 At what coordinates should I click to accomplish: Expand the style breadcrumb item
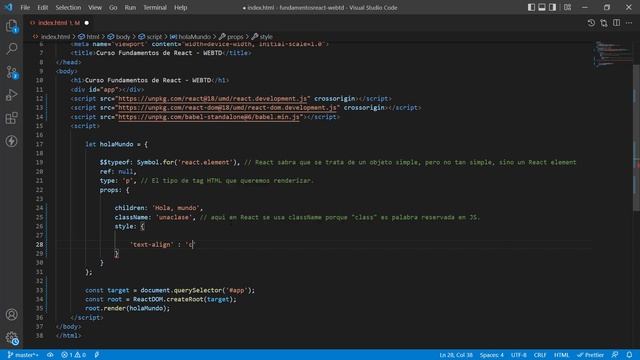(x=262, y=37)
